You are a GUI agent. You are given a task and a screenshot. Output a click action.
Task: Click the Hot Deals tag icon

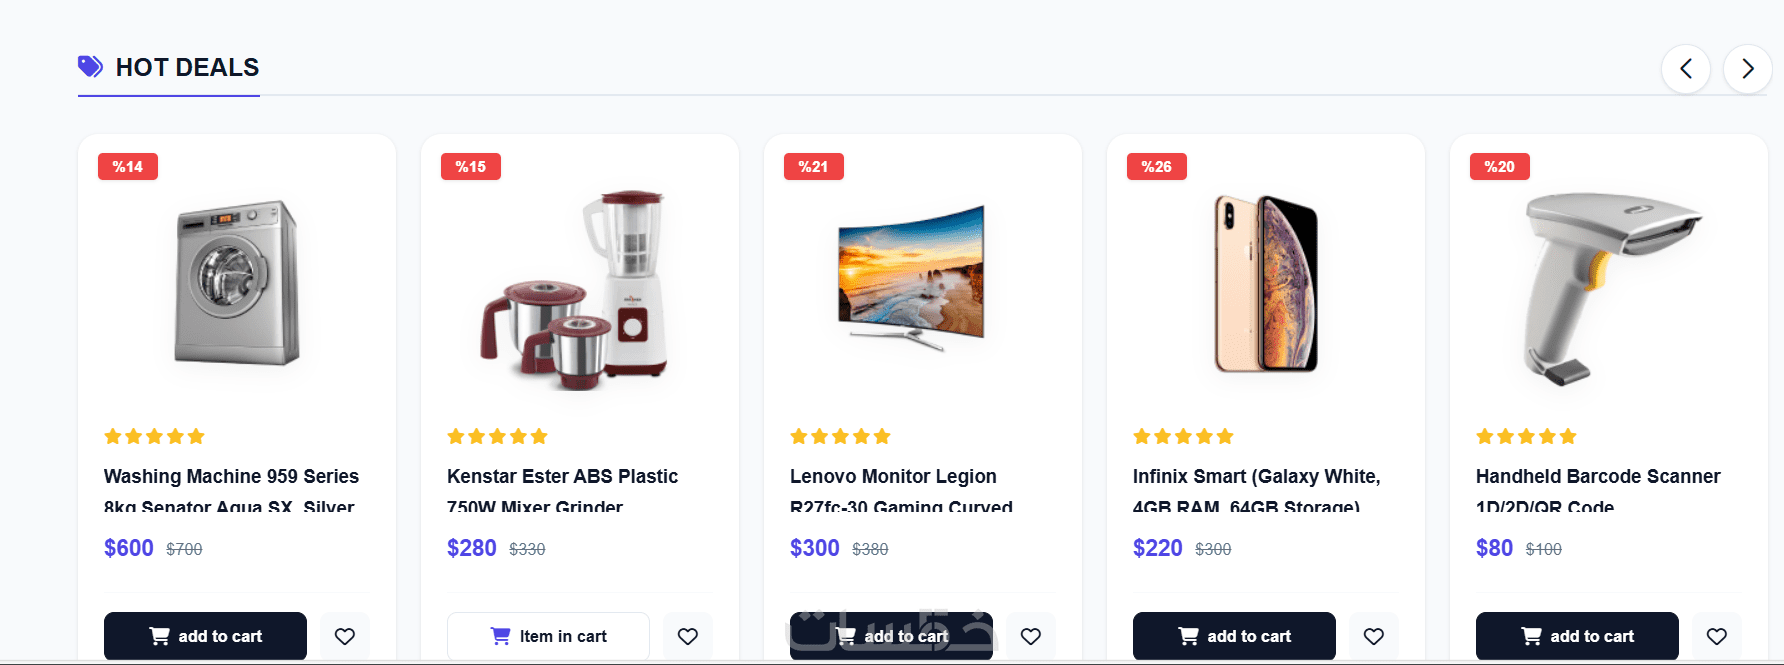[x=90, y=67]
